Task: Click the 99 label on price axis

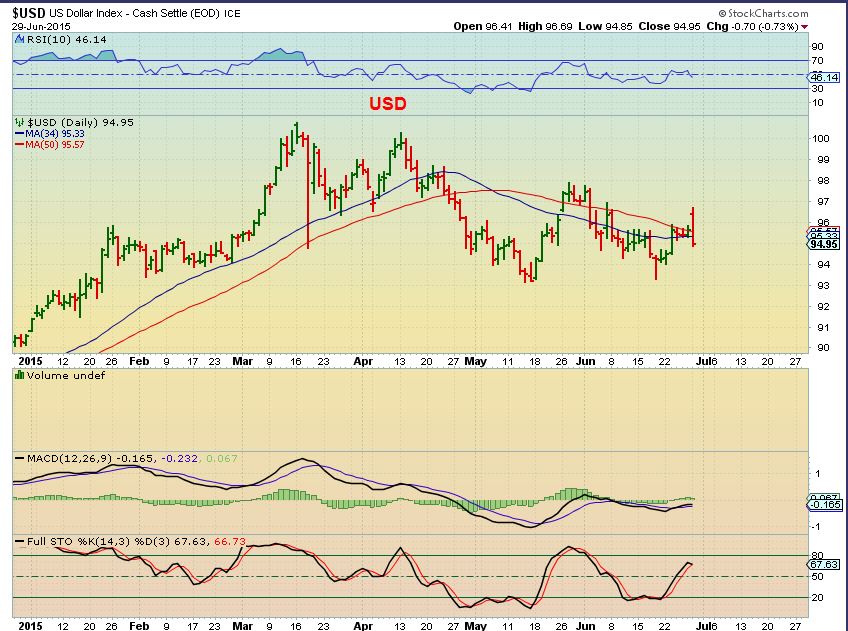Action: click(x=823, y=160)
